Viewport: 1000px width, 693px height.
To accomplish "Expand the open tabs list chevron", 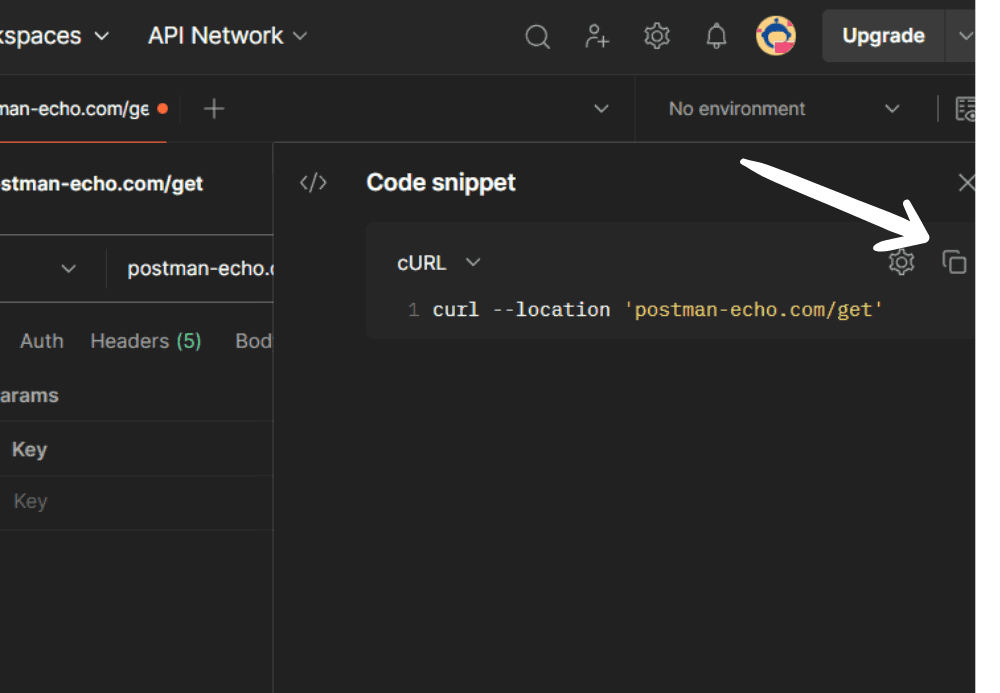I will pos(601,108).
